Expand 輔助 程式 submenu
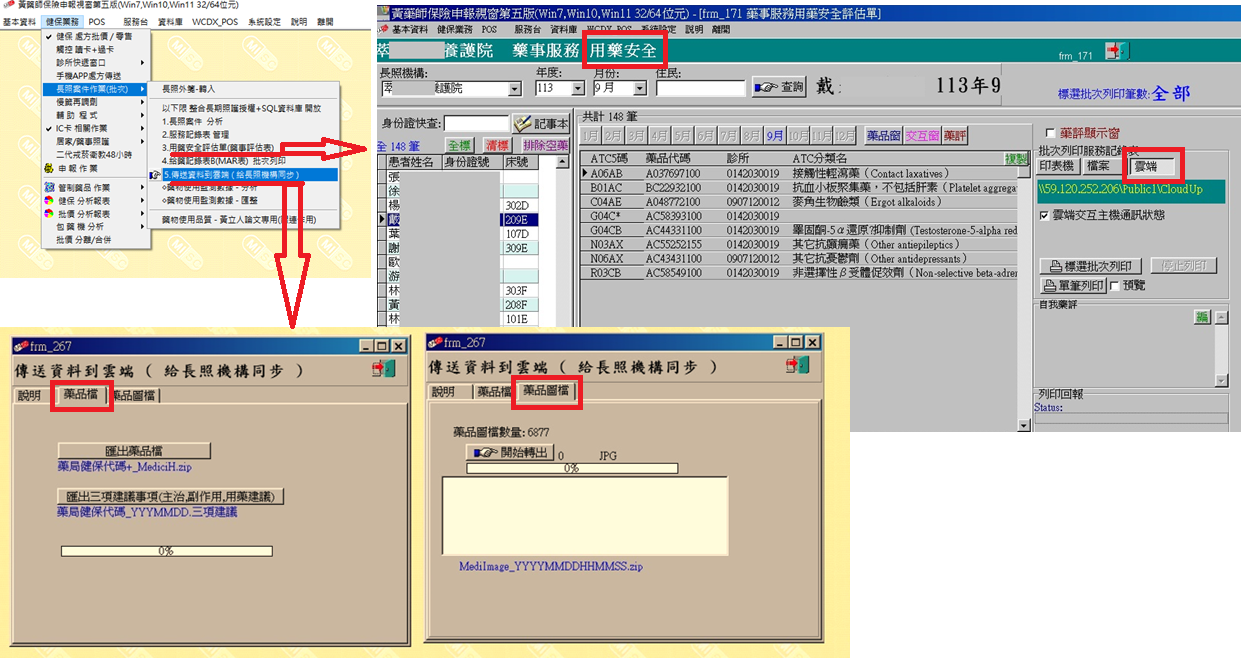 coord(96,115)
